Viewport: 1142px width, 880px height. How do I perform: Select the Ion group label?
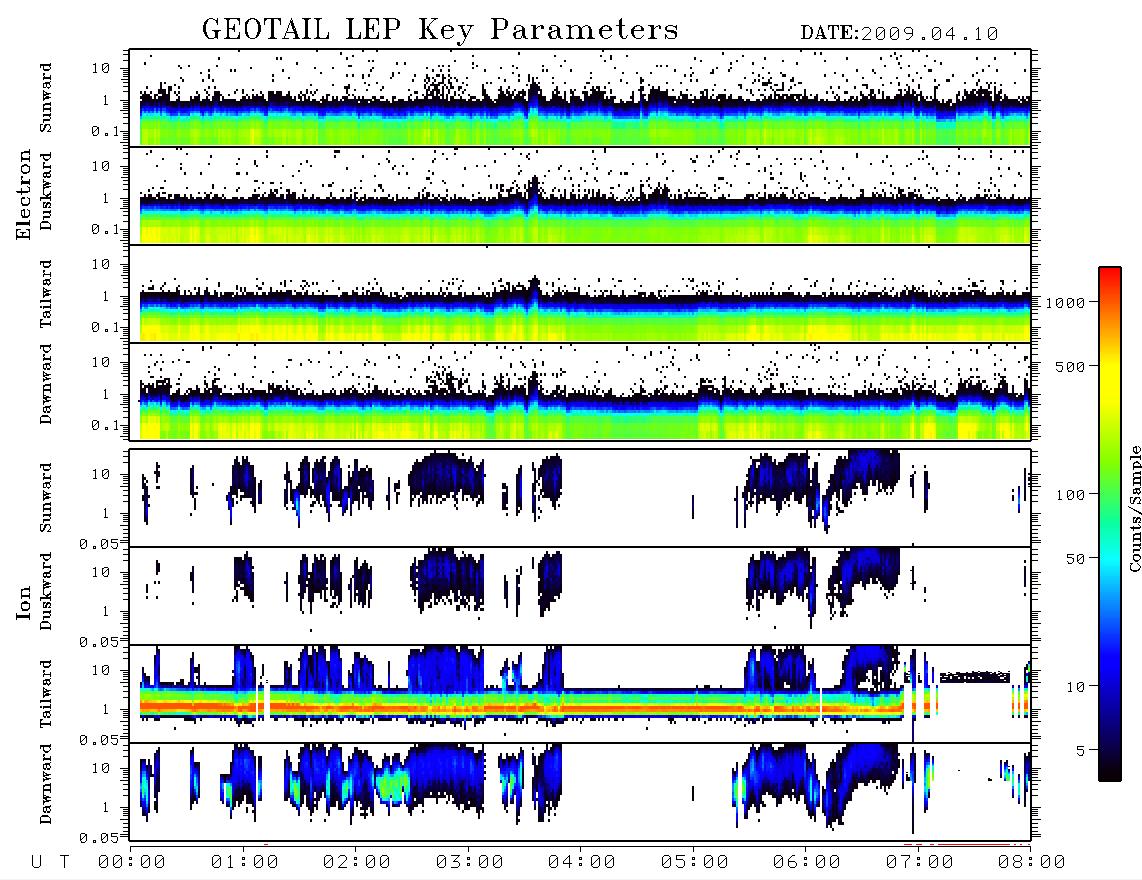tap(24, 602)
